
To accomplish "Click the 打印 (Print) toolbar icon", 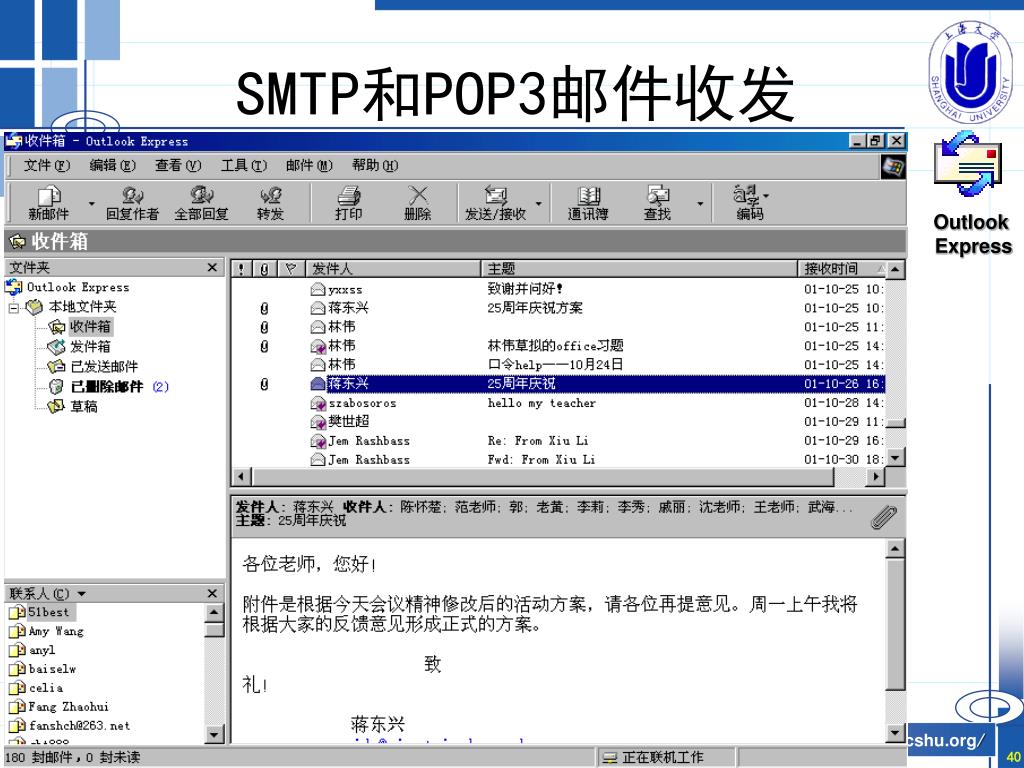I will click(349, 202).
